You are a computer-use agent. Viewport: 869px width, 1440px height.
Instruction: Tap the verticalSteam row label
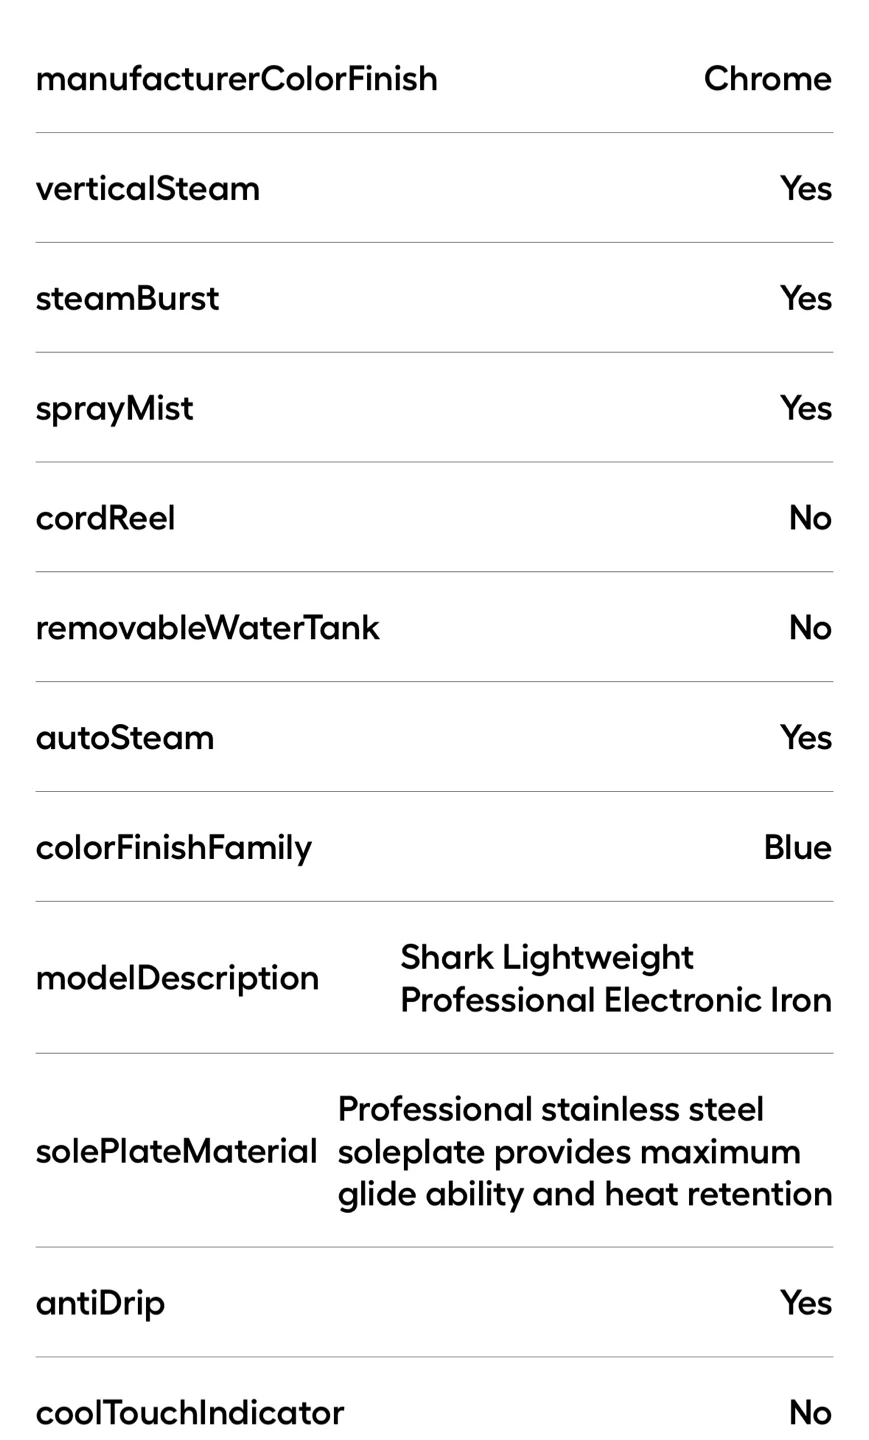coord(148,189)
